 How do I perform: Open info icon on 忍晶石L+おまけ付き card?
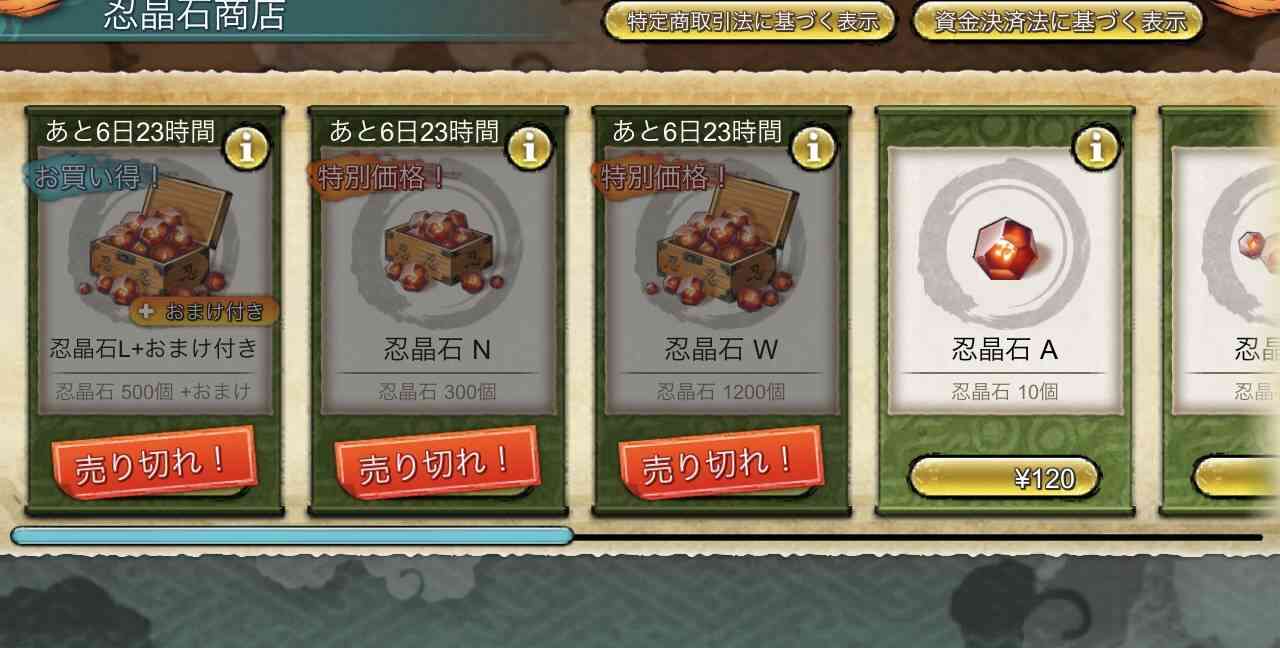coord(246,148)
